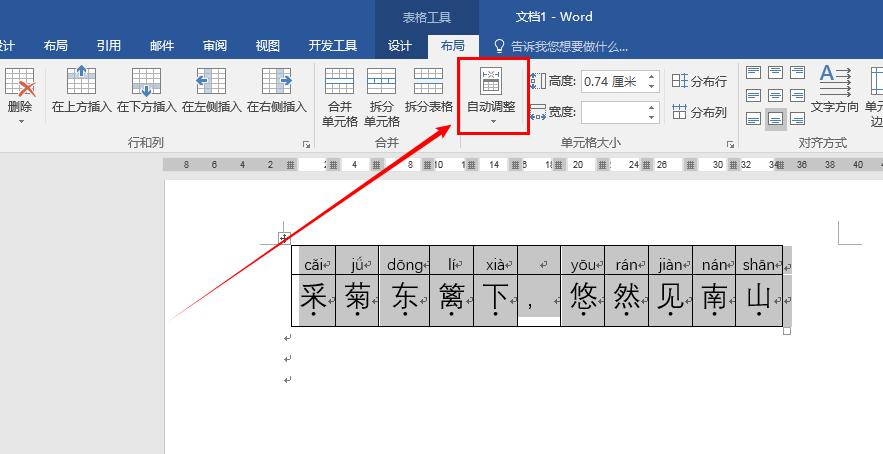
Task: Align cell text top center
Action: 775,72
